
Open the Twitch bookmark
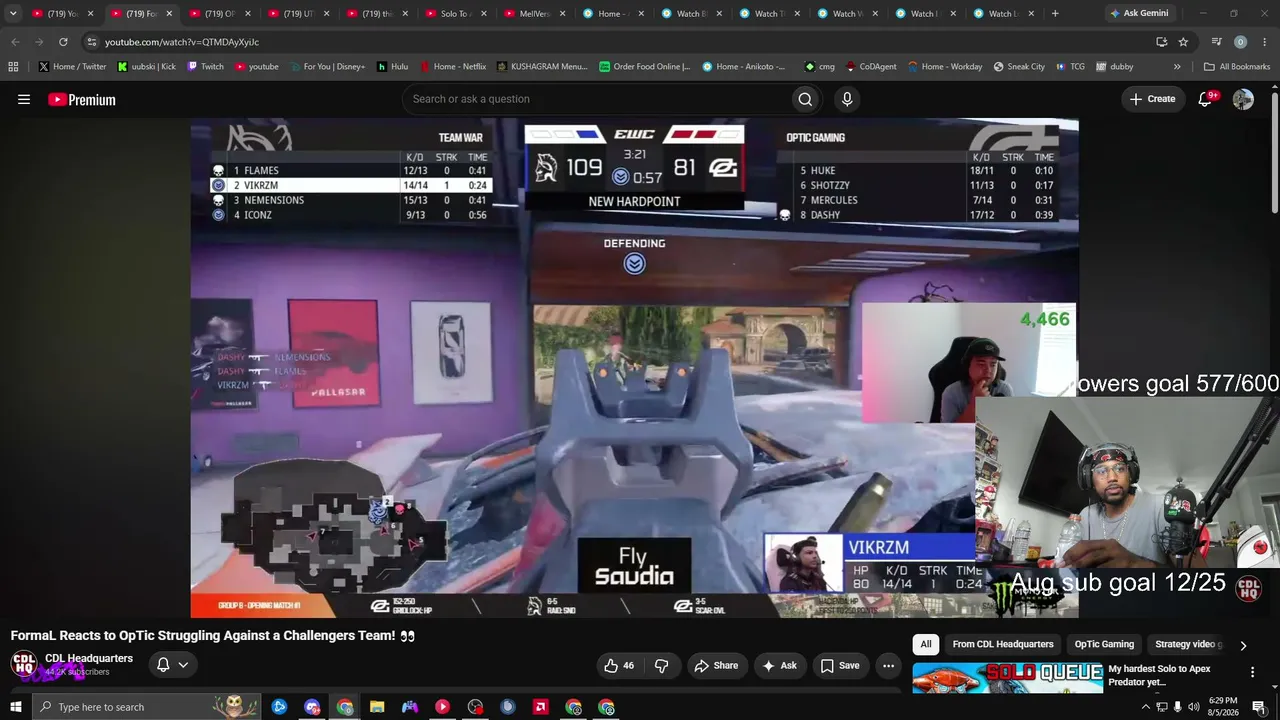pyautogui.click(x=206, y=67)
